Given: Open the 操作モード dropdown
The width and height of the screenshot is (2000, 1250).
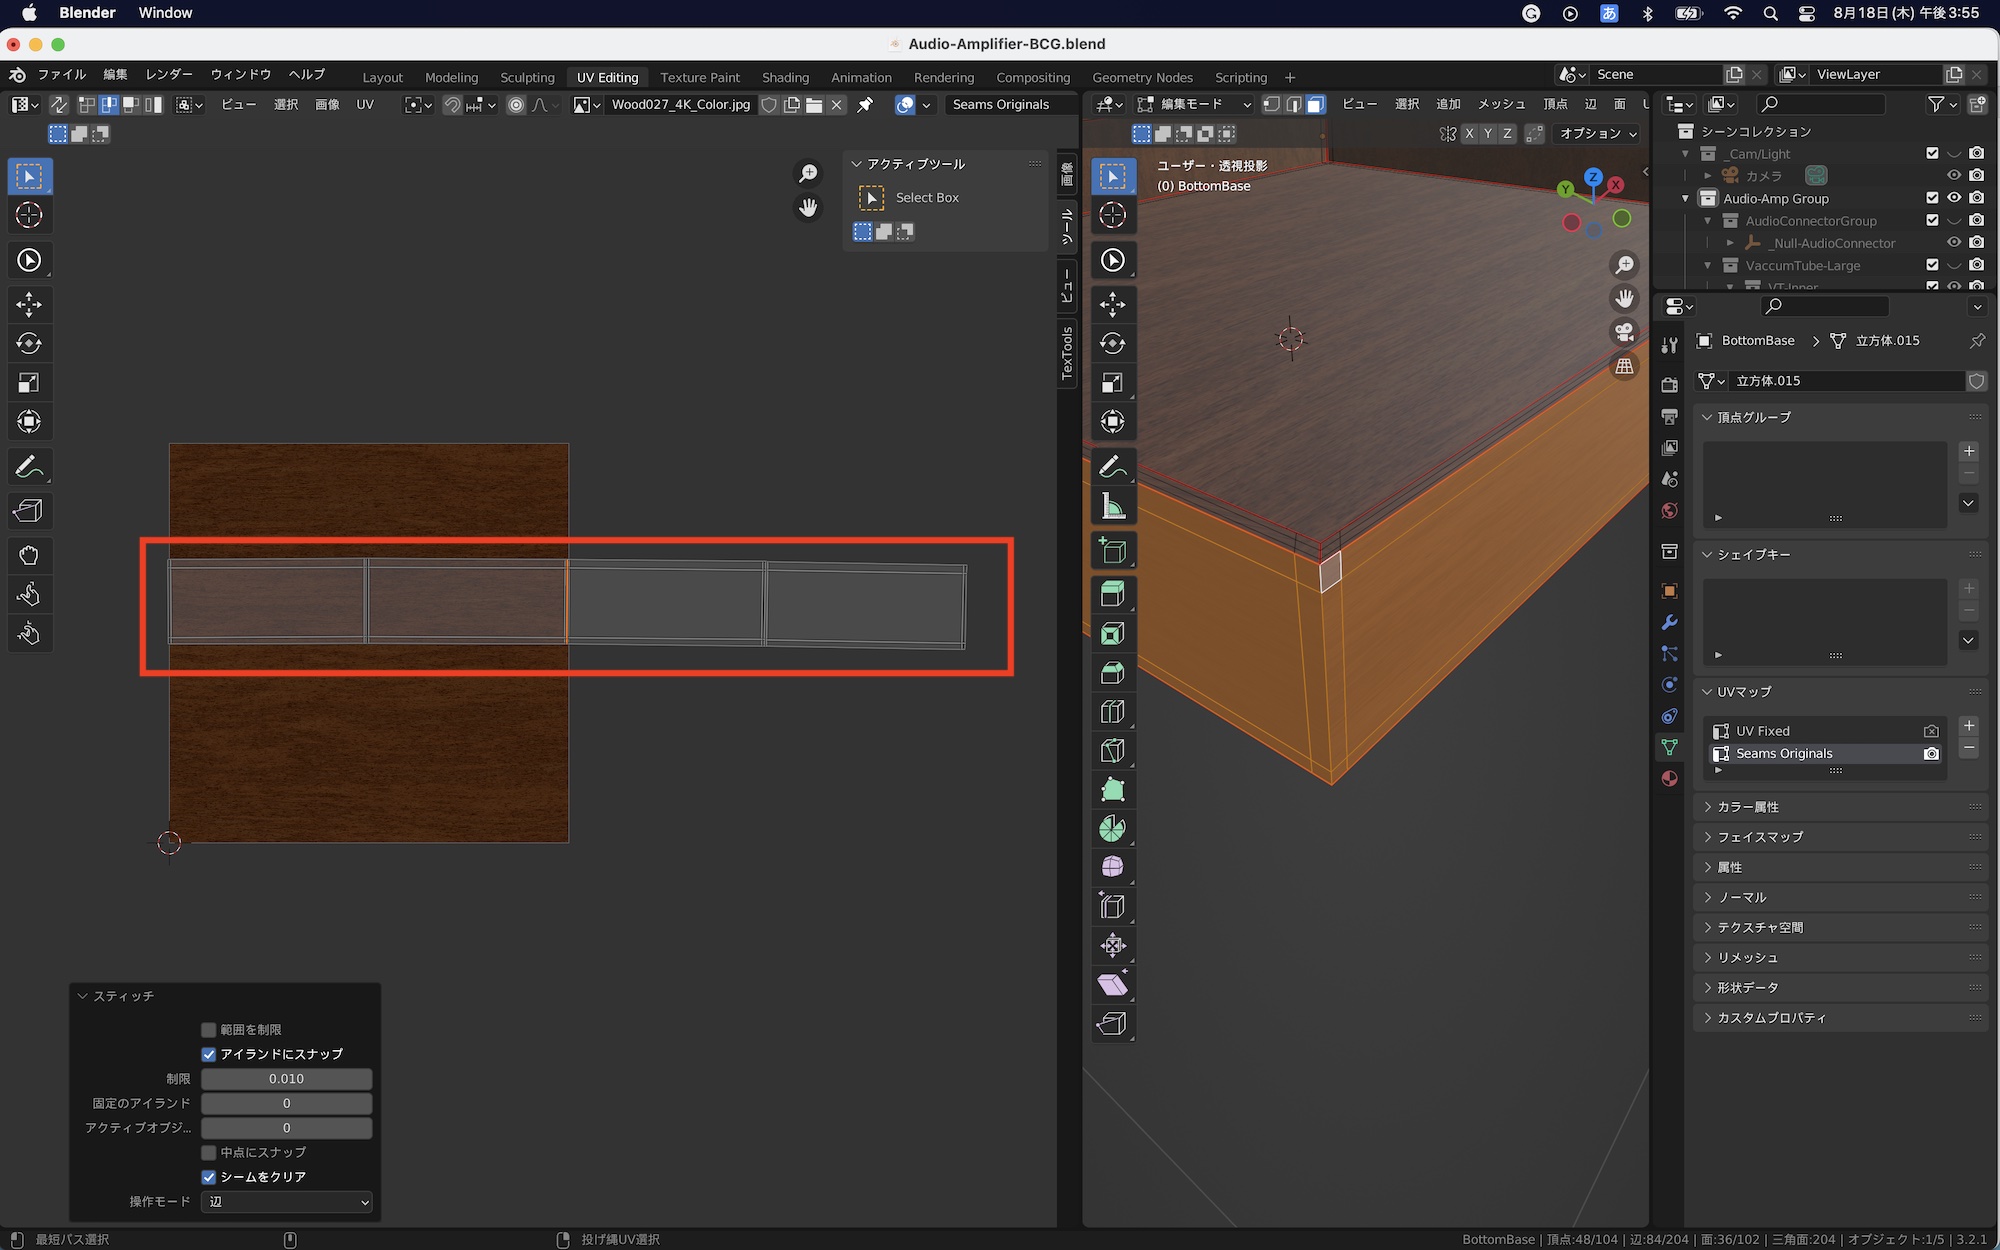Looking at the screenshot, I should point(287,1202).
